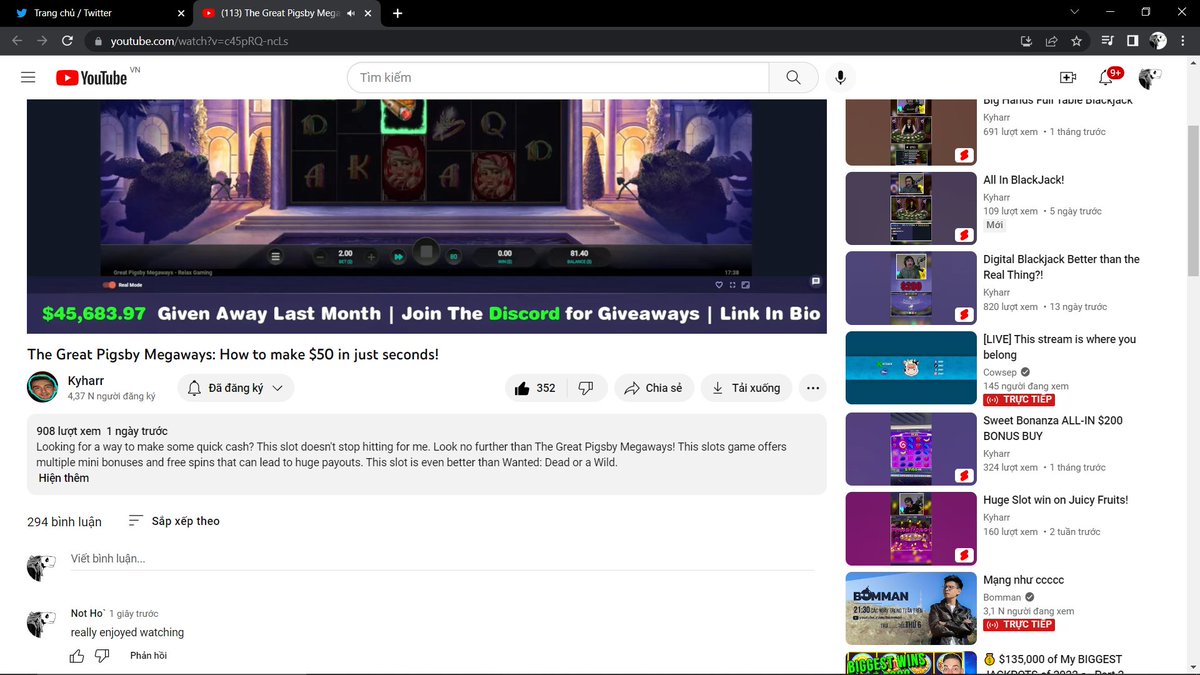Viewport: 1200px width, 675px height.
Task: Open more actions three-dot menu
Action: [813, 388]
